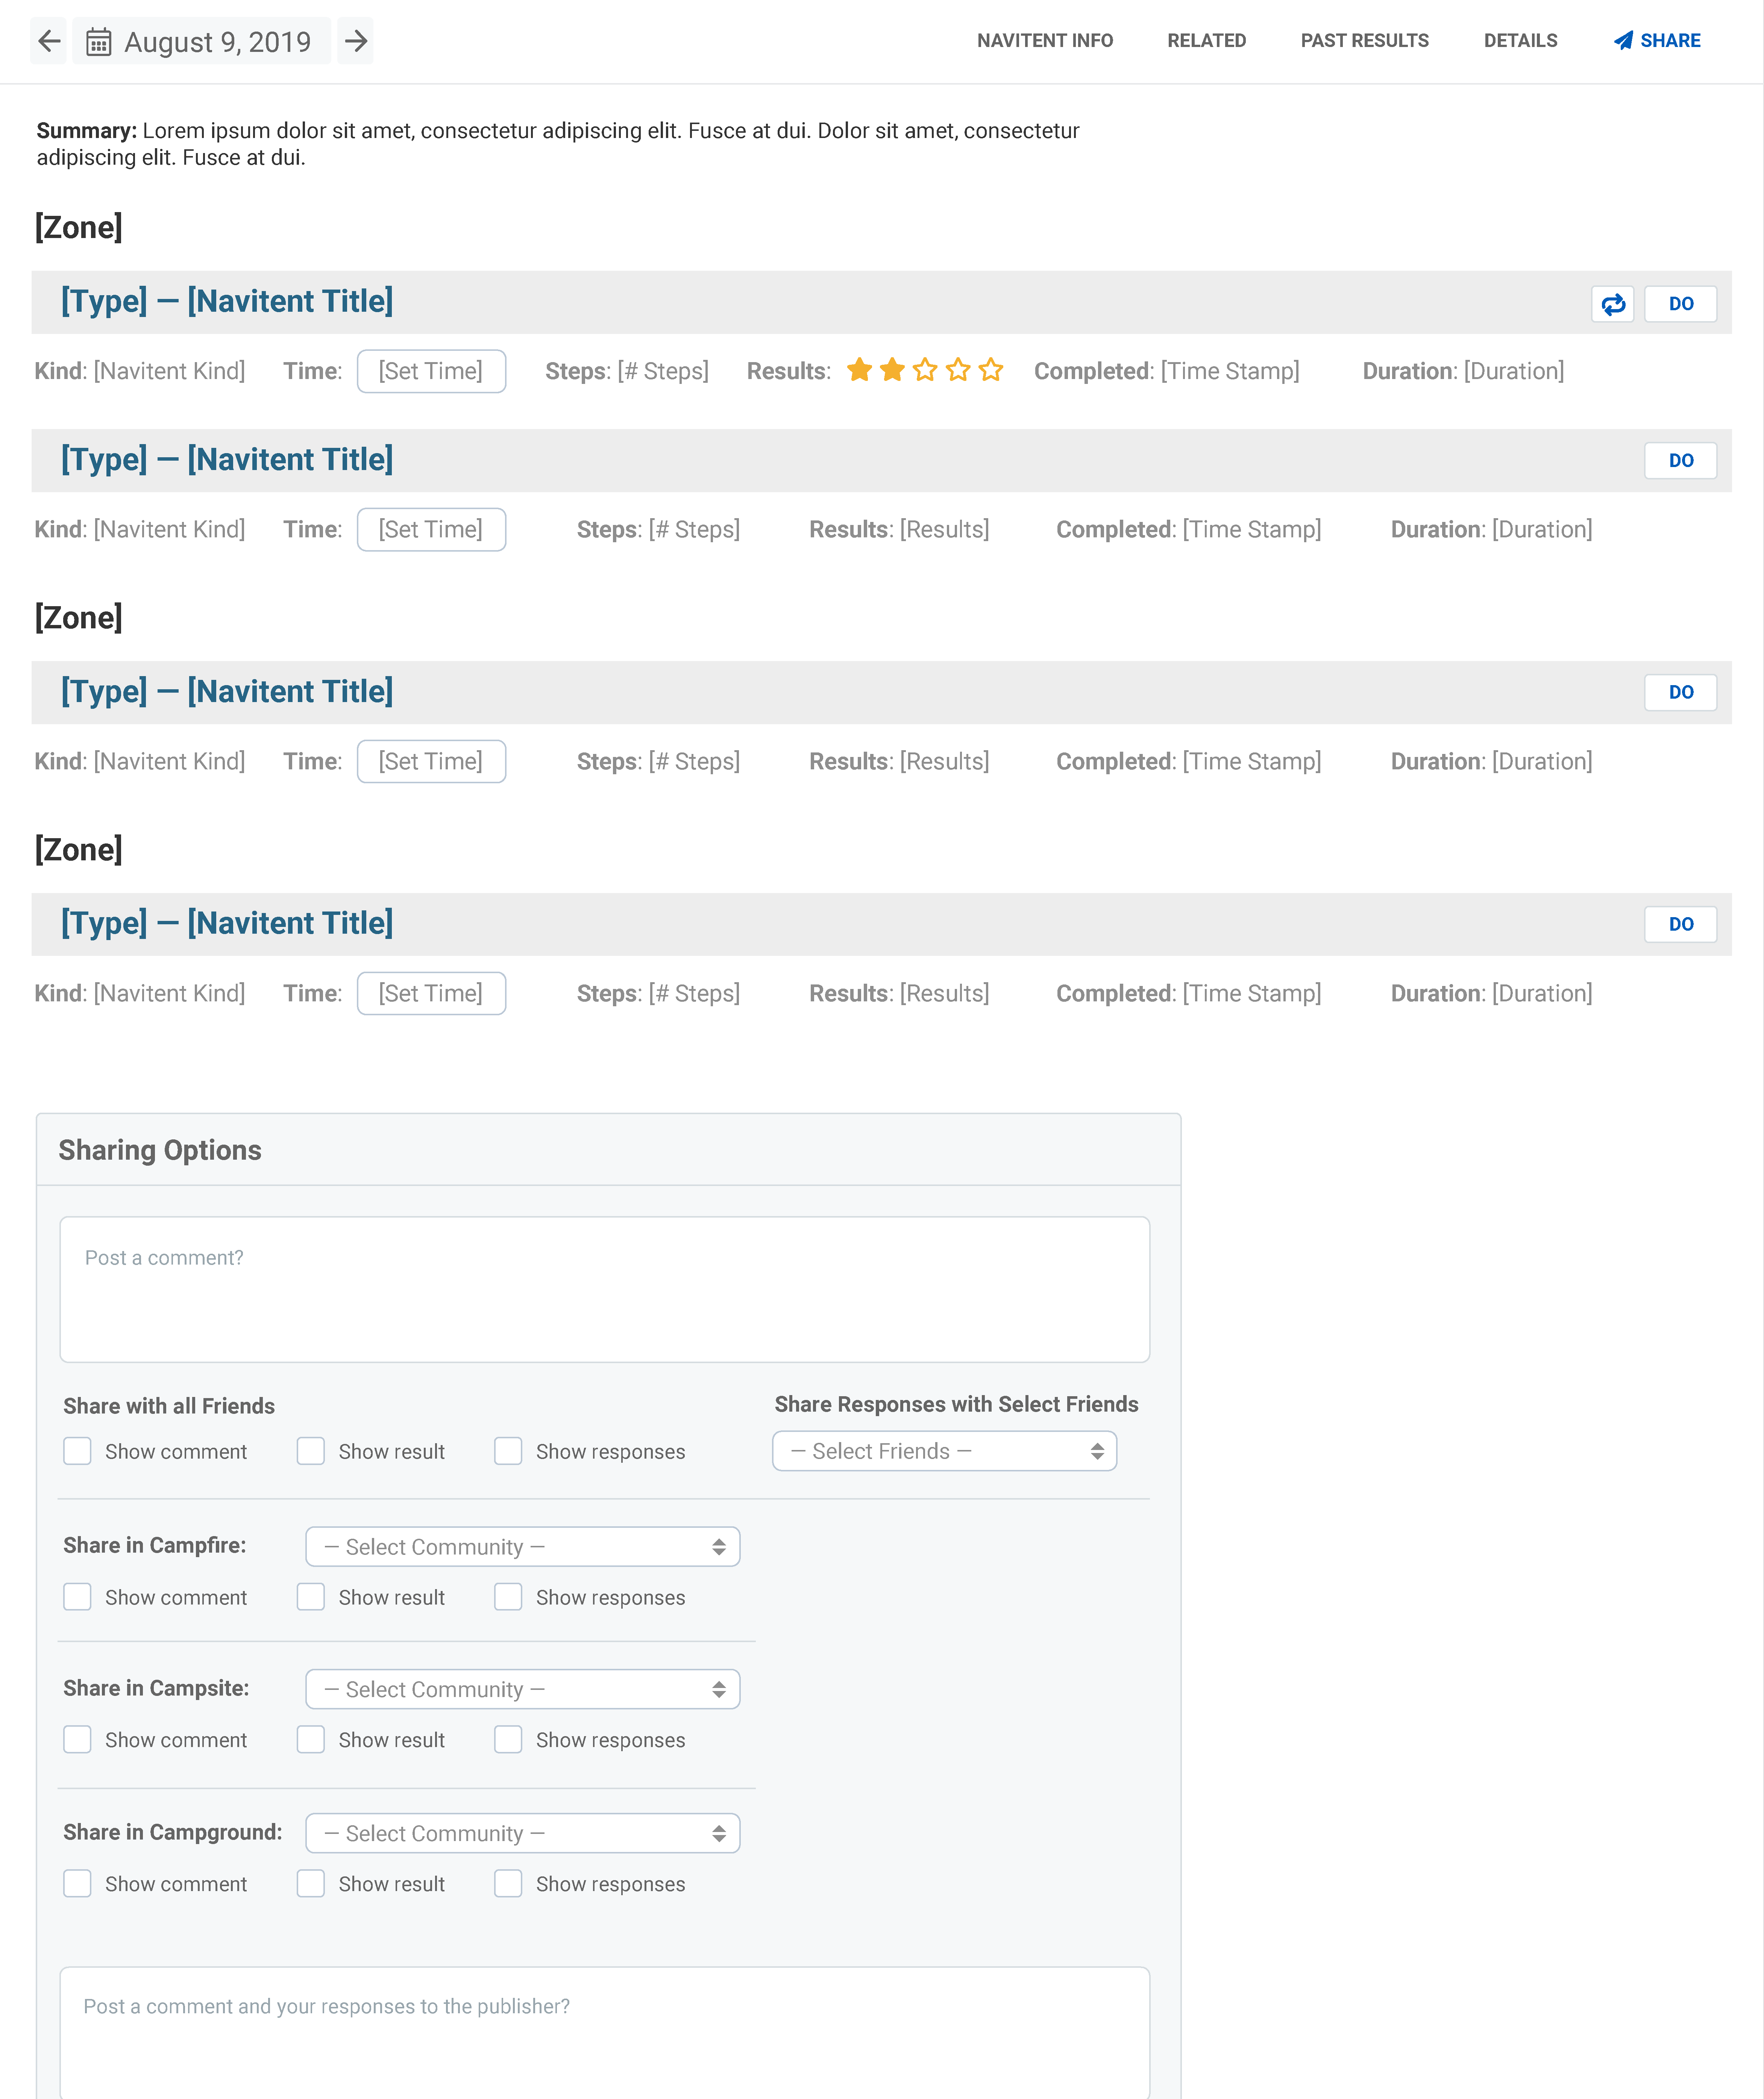
Task: Check Show responses under Share in Campground
Action: [x=508, y=1884]
